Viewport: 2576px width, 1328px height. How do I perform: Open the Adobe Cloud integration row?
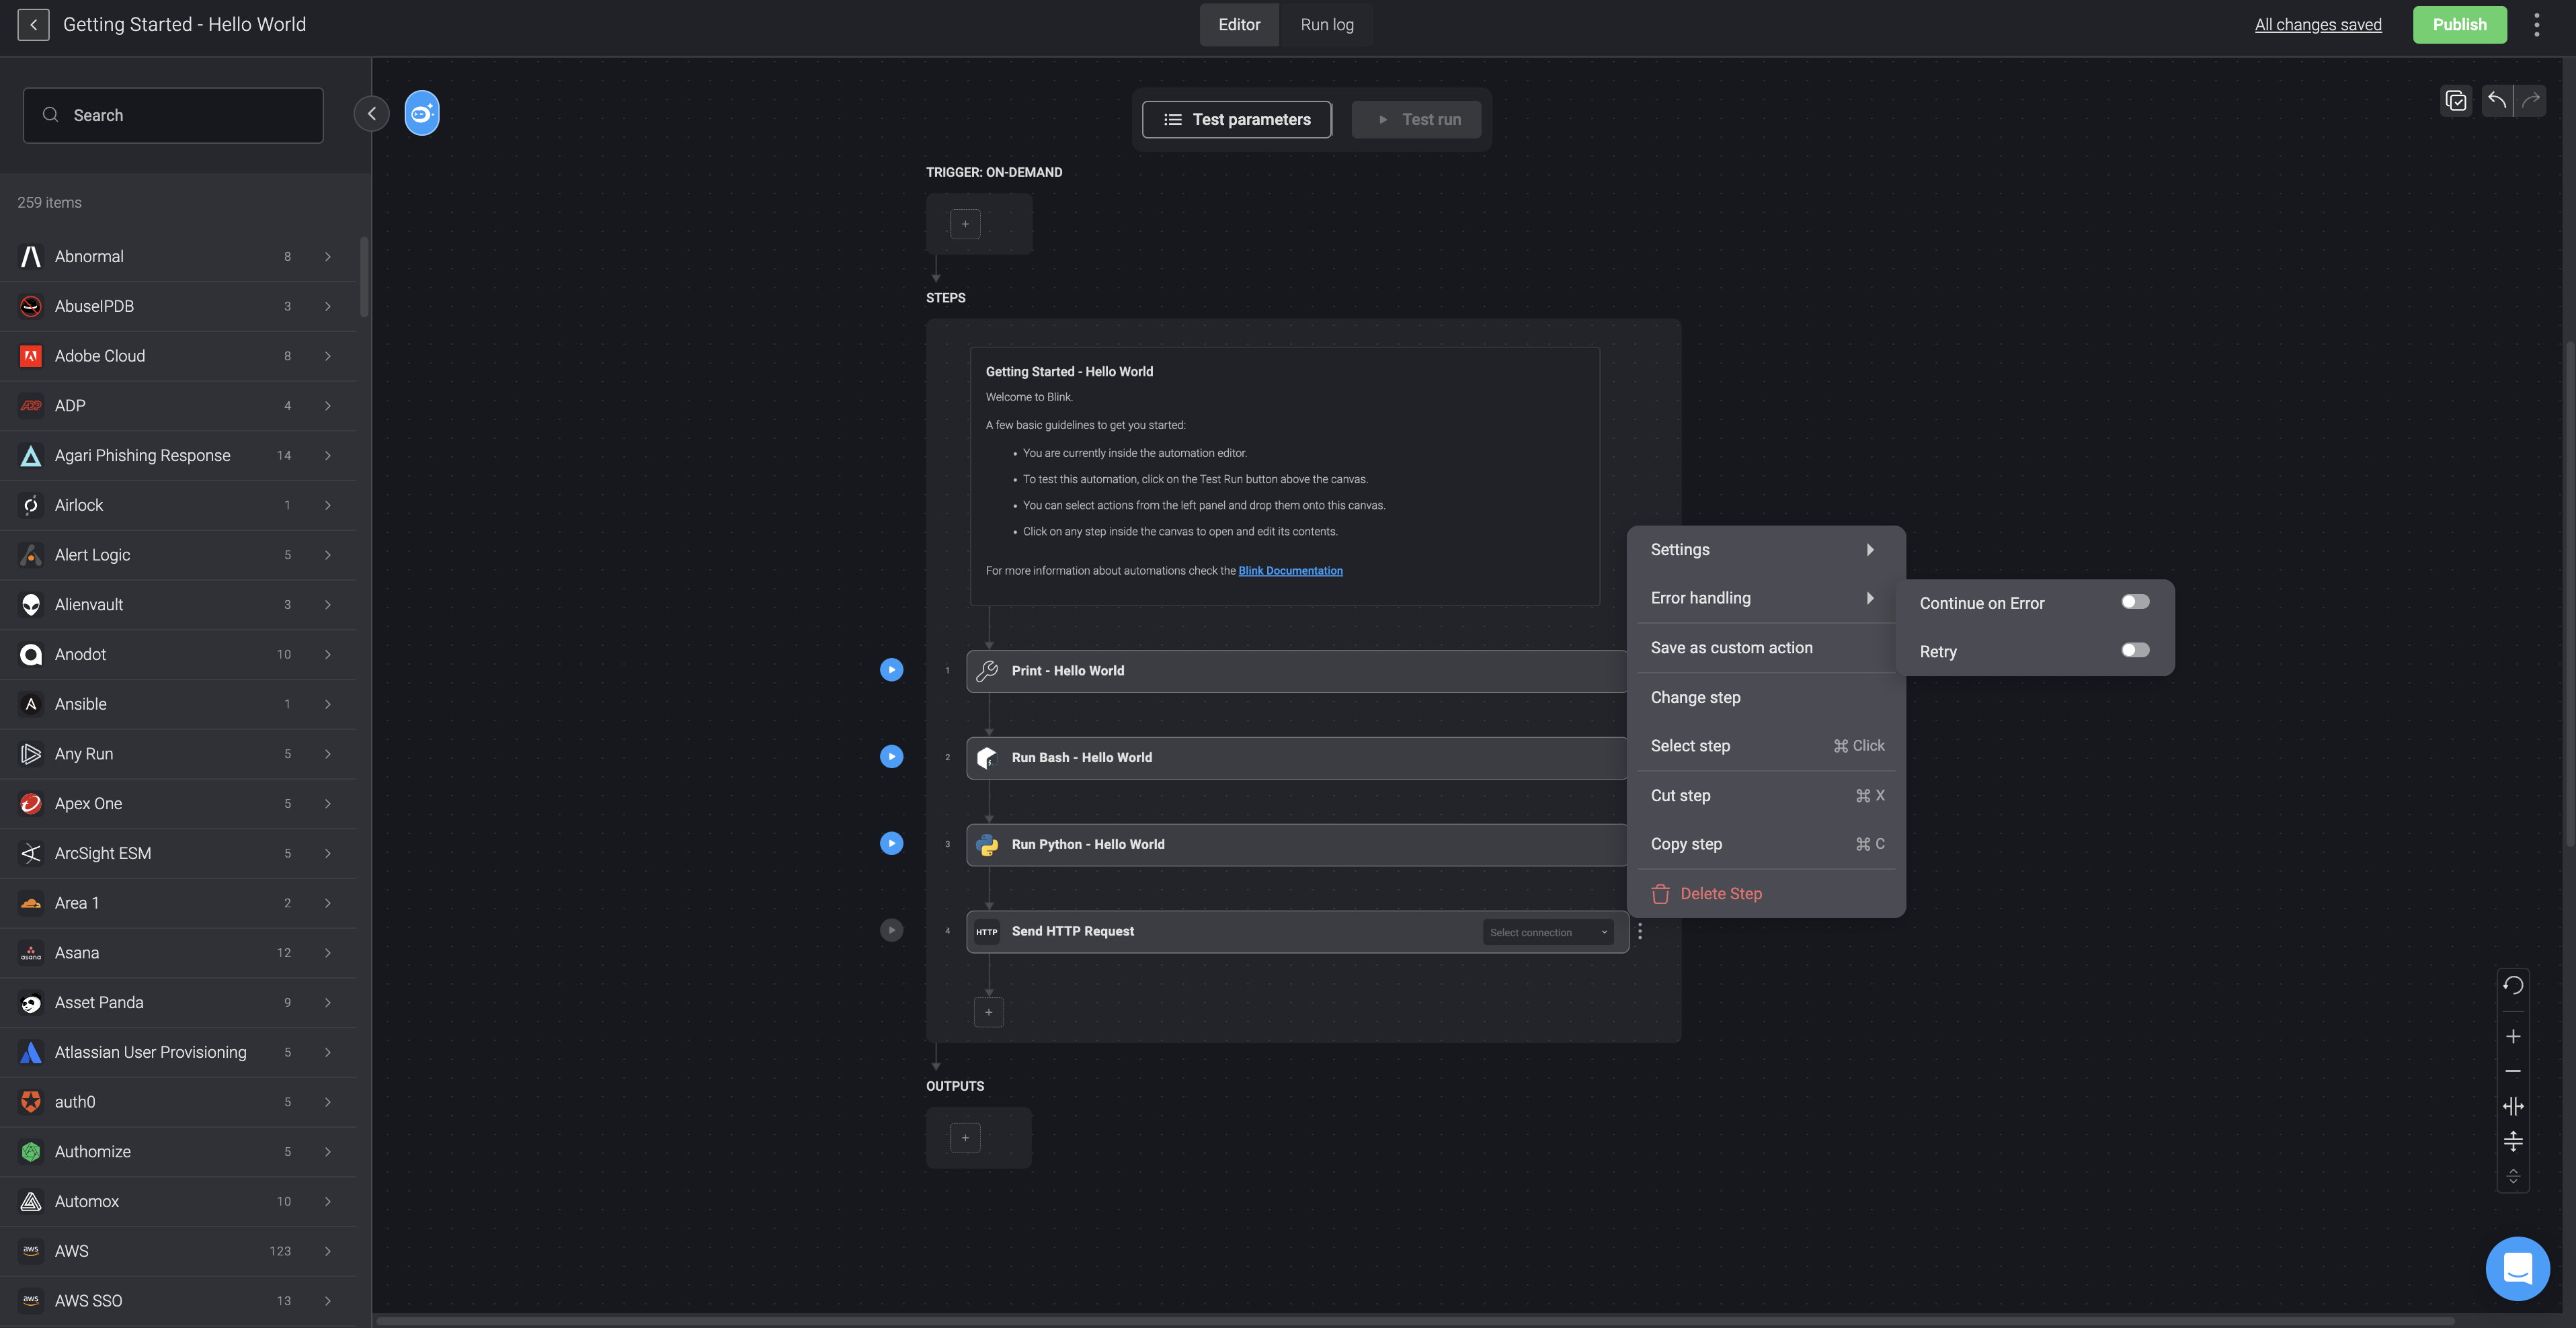point(178,356)
